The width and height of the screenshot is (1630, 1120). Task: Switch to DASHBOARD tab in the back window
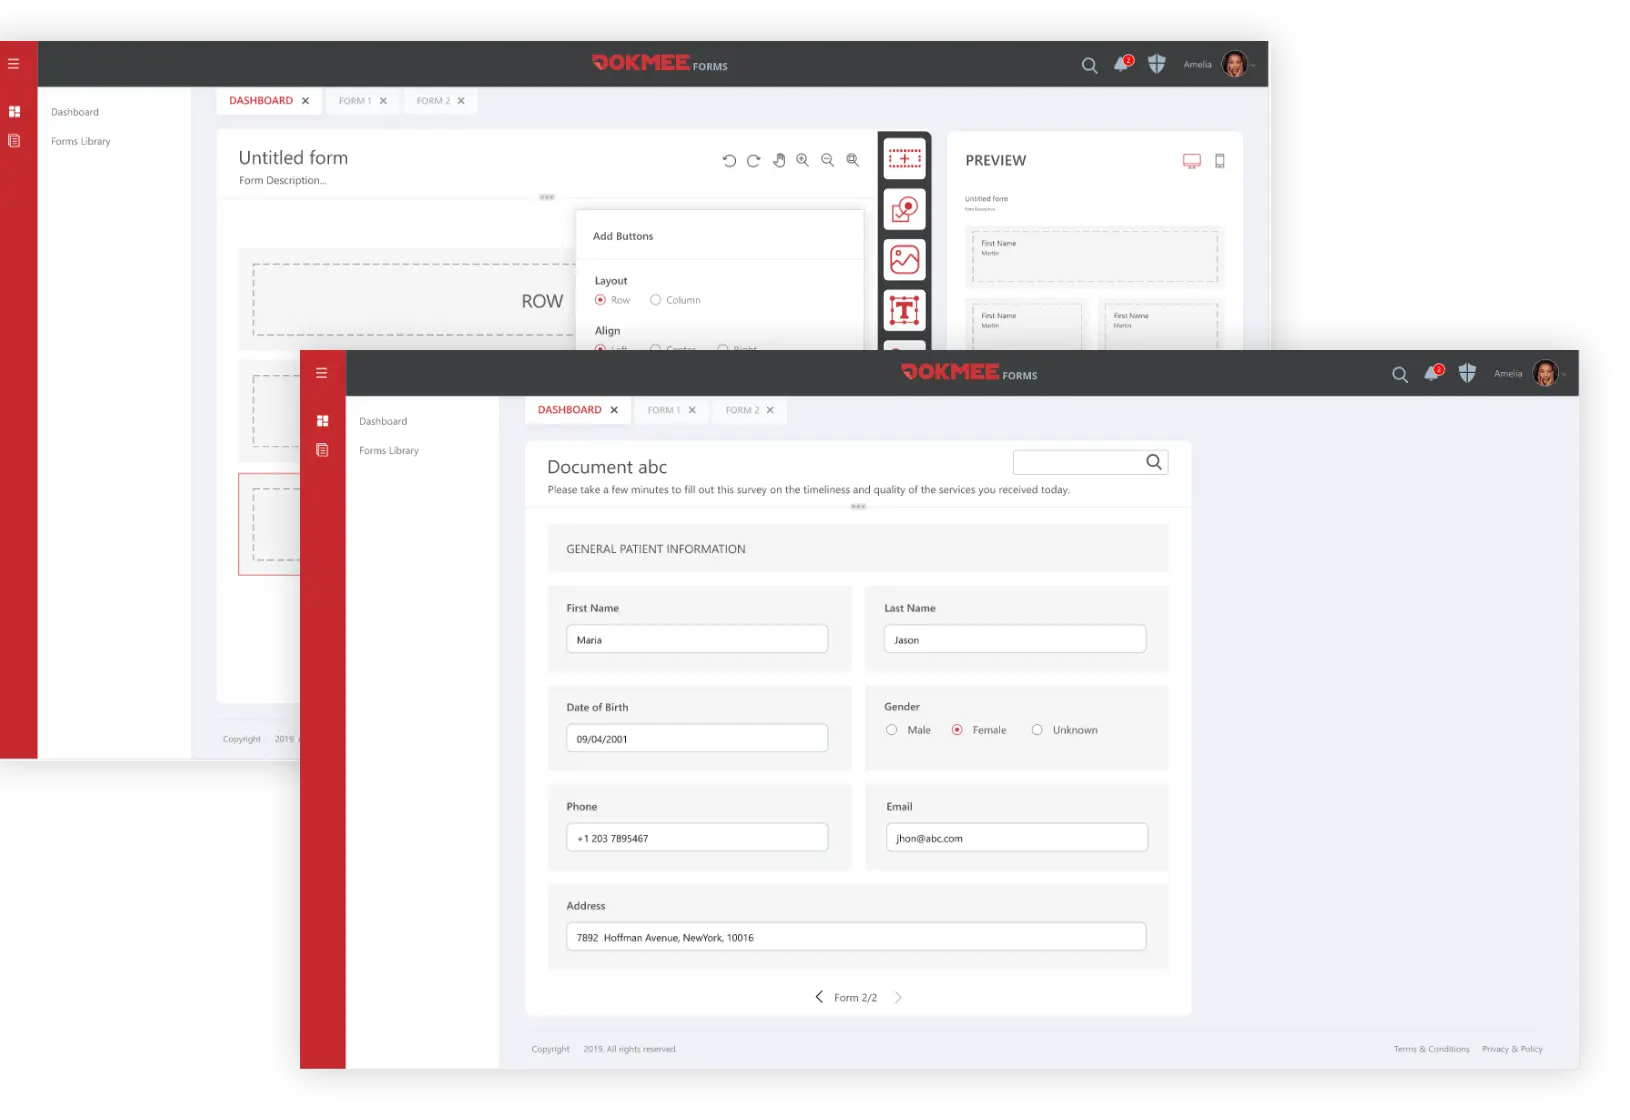[x=261, y=101]
